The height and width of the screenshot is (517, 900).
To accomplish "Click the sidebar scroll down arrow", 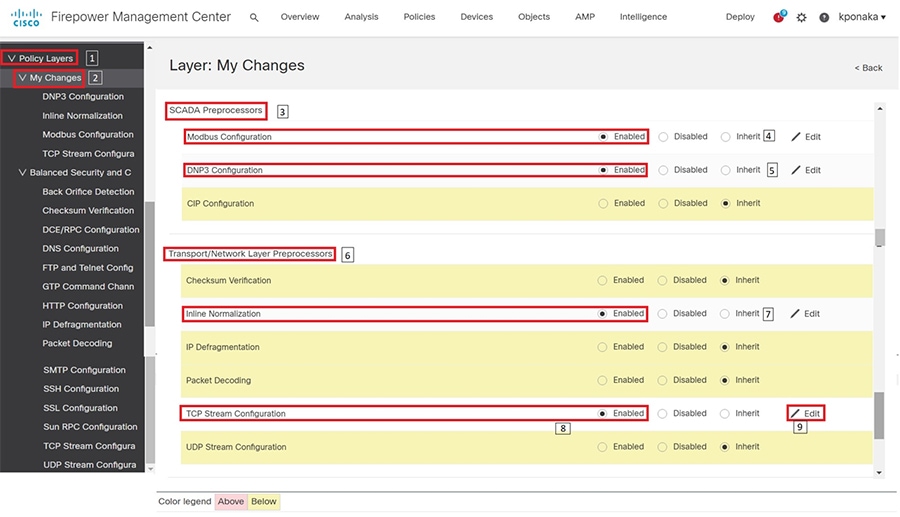I will [150, 468].
